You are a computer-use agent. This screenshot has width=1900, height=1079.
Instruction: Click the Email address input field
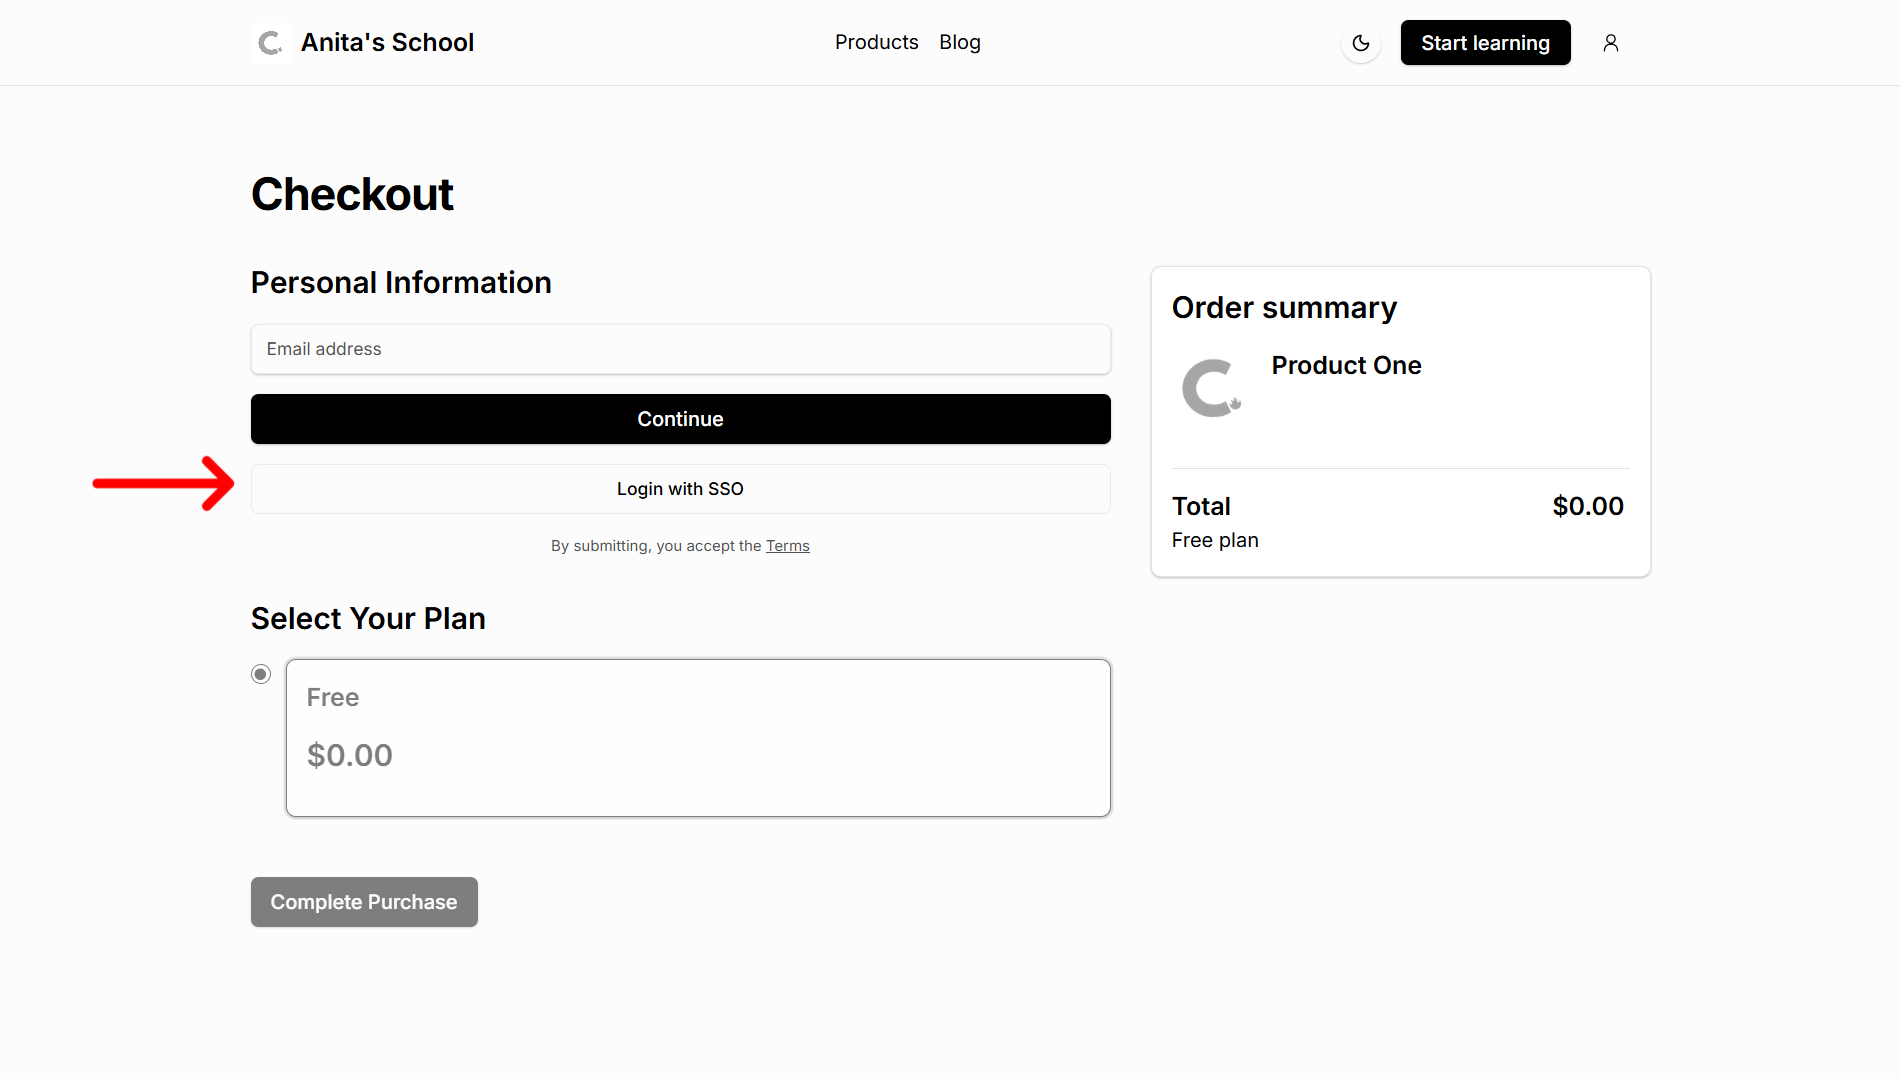pos(680,349)
